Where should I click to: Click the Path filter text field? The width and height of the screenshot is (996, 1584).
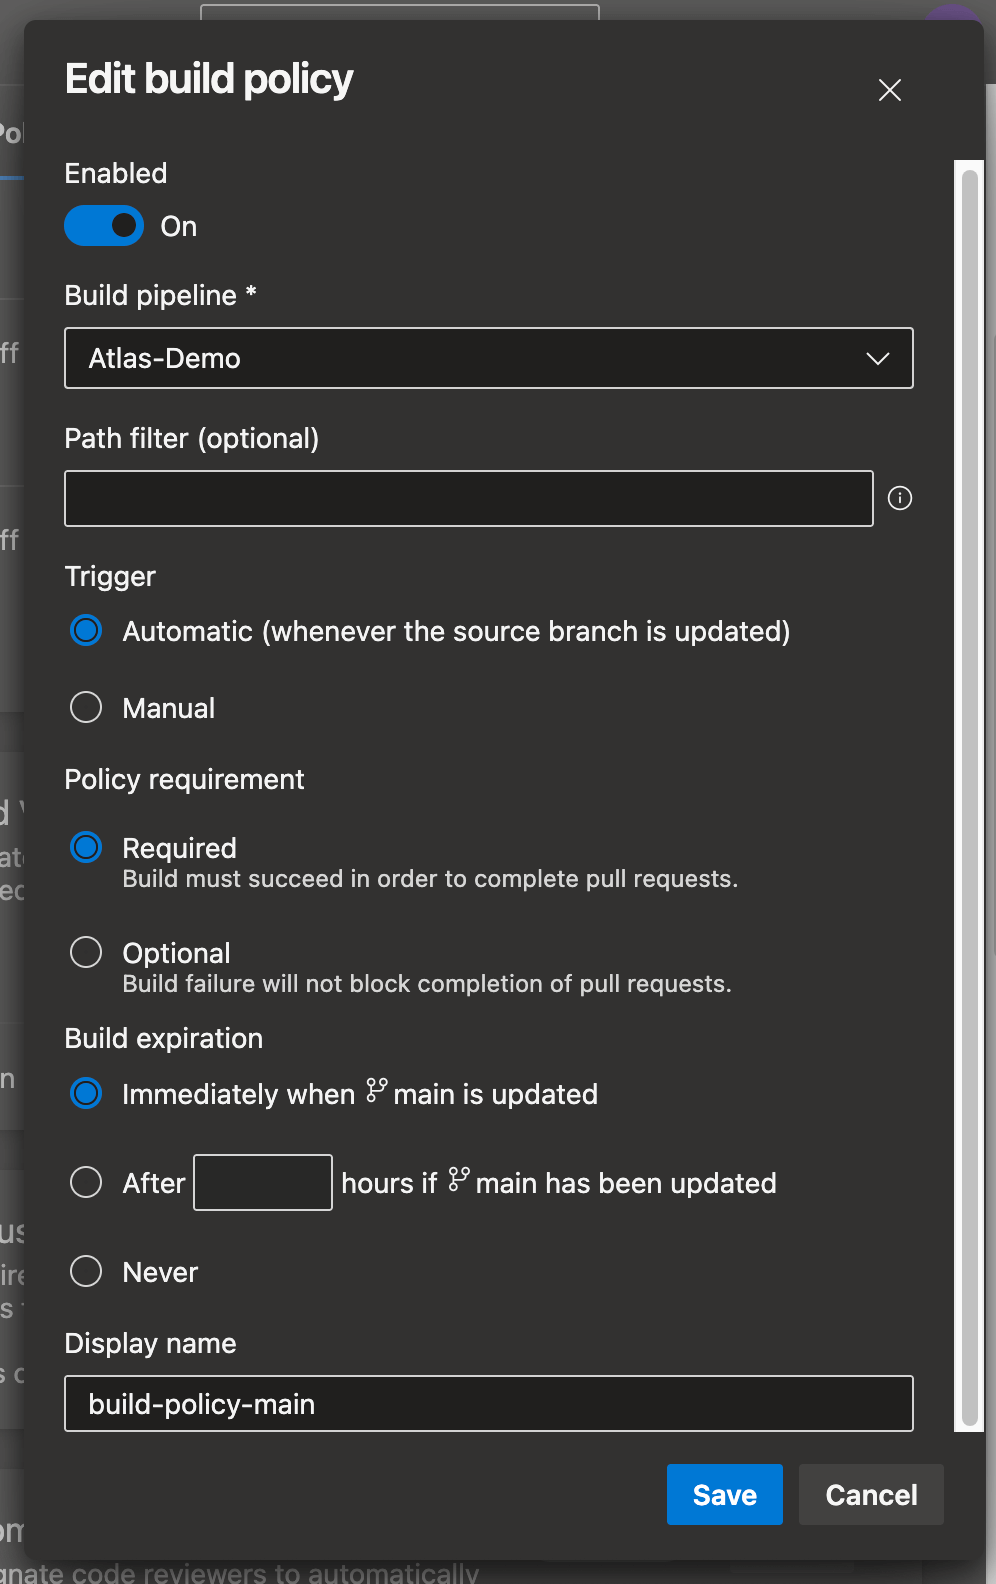click(x=468, y=498)
